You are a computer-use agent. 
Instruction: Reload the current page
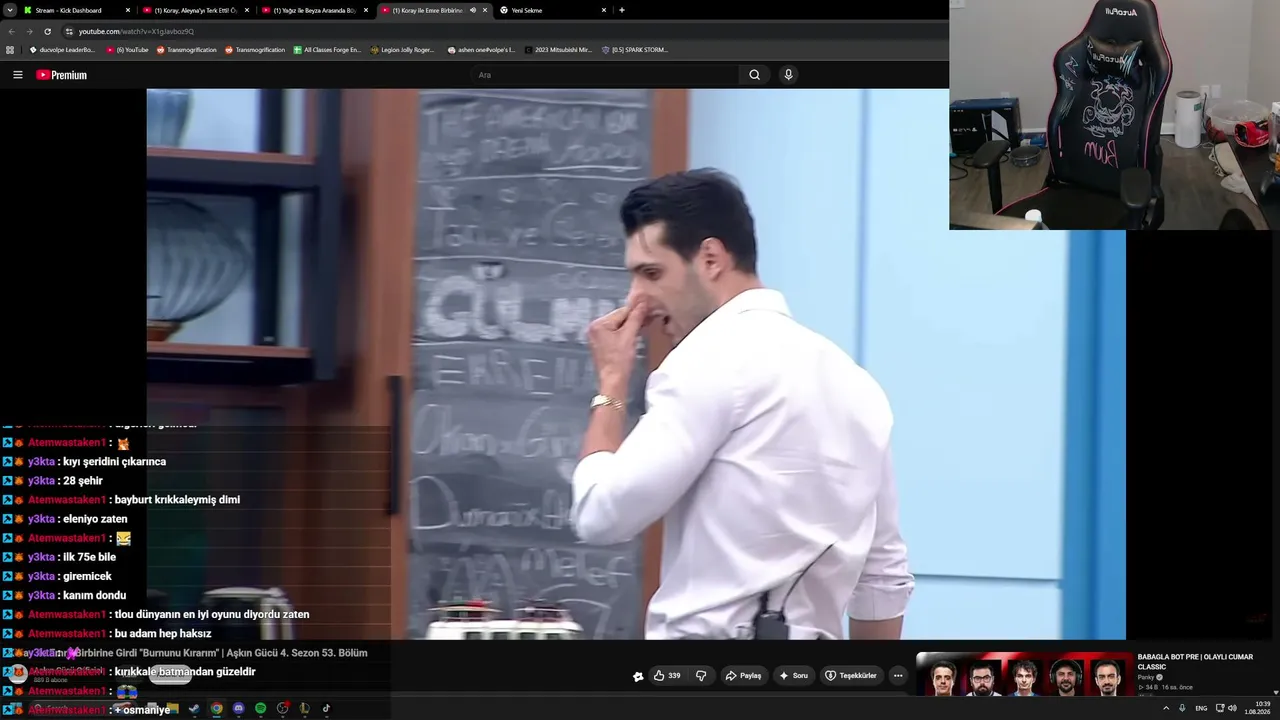point(47,31)
